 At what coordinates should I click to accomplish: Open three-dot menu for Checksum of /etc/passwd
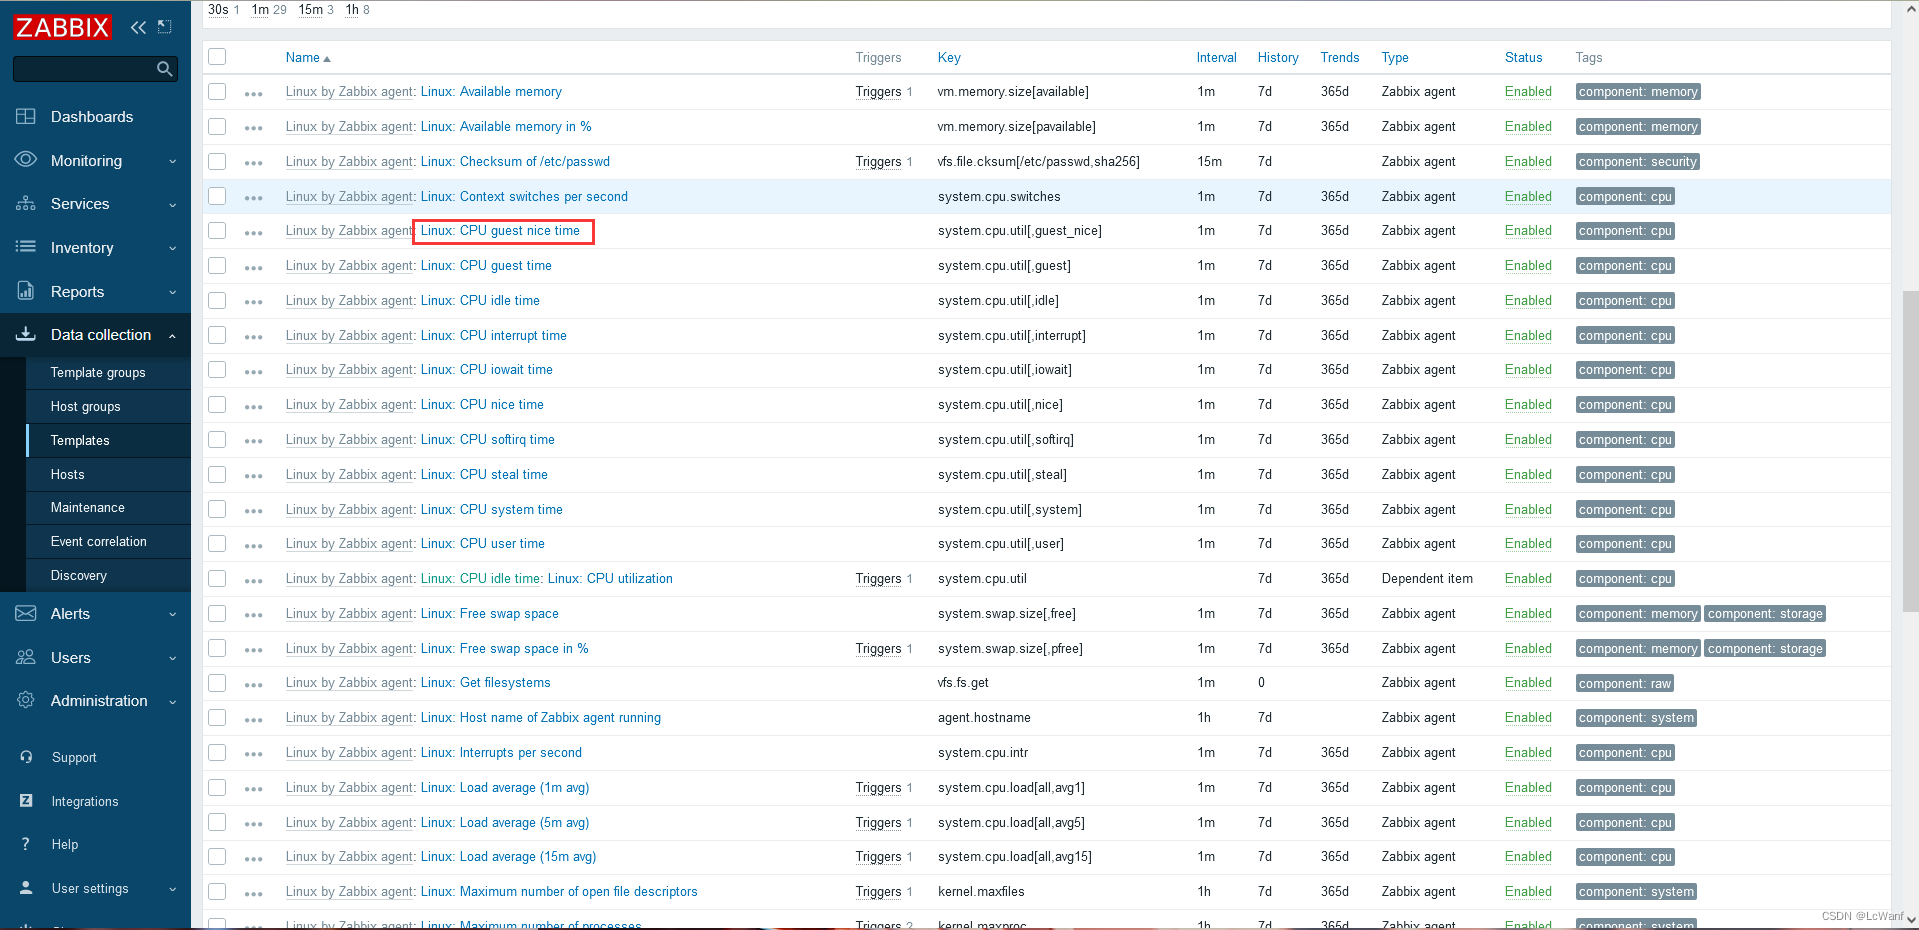click(x=253, y=163)
